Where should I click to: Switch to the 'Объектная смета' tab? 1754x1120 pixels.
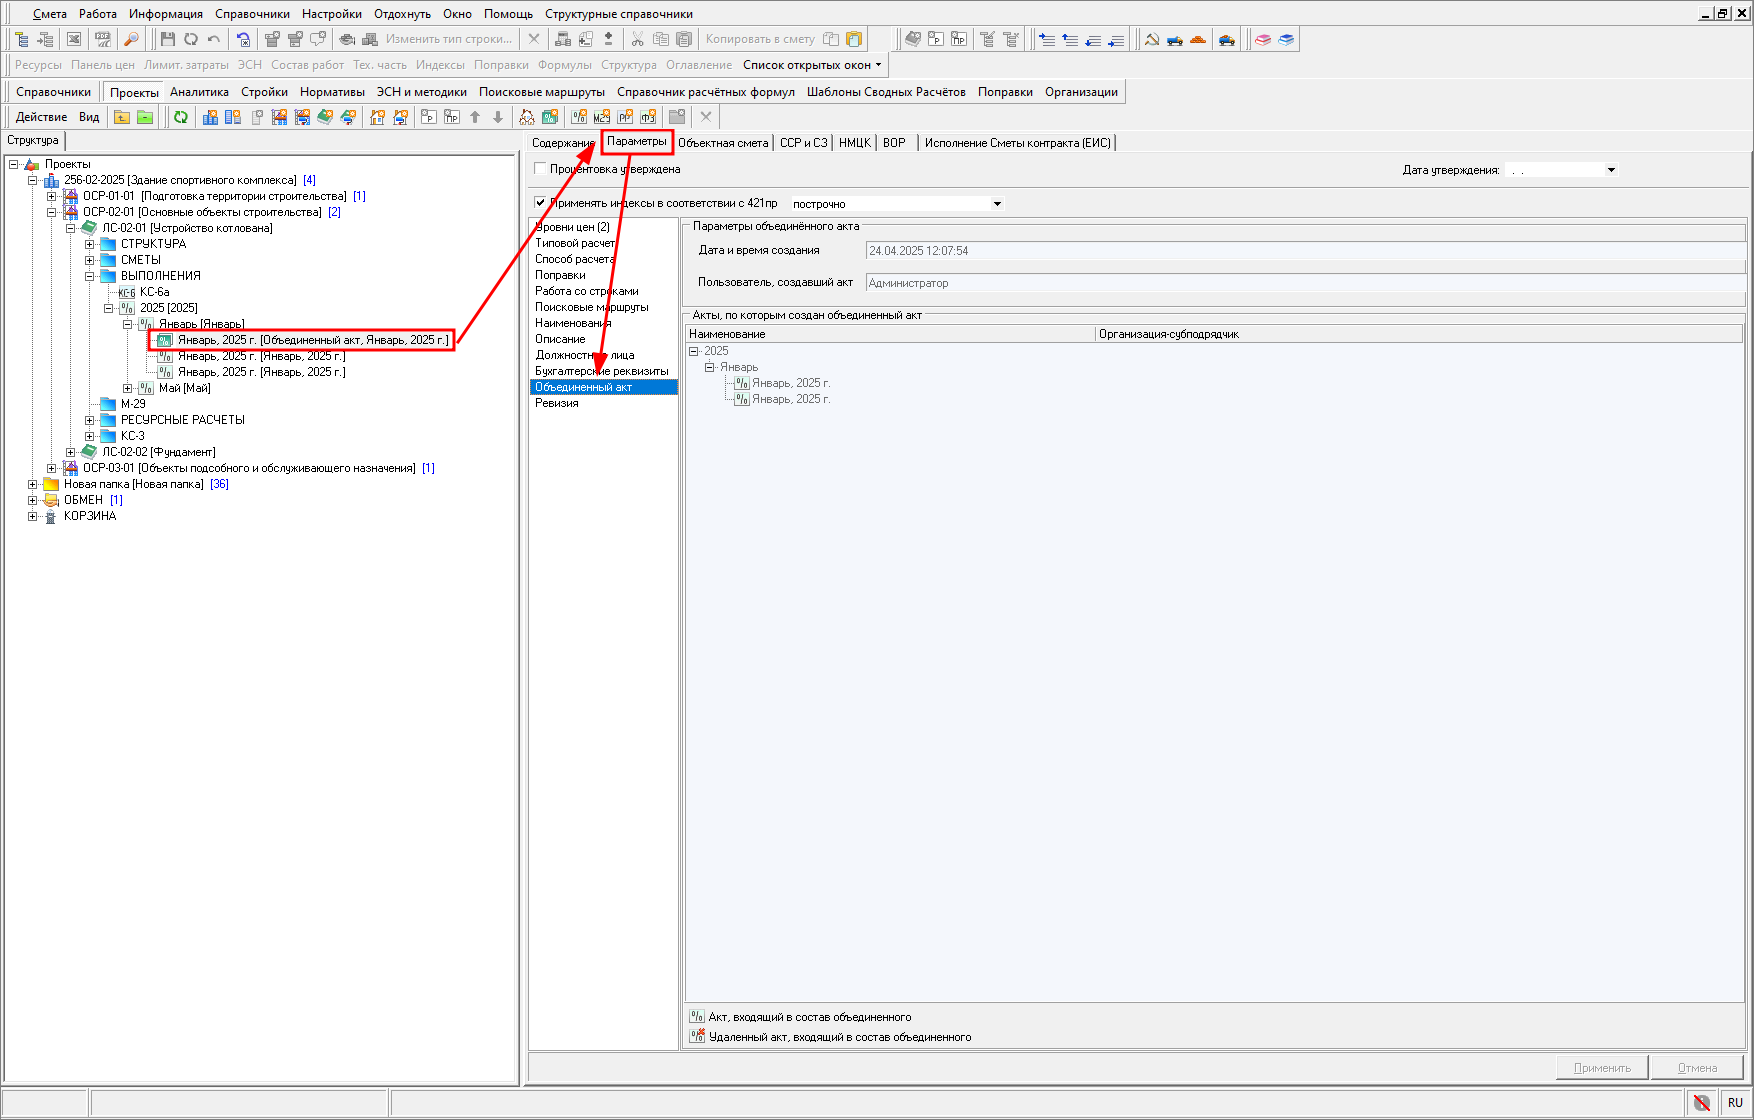pyautogui.click(x=723, y=143)
